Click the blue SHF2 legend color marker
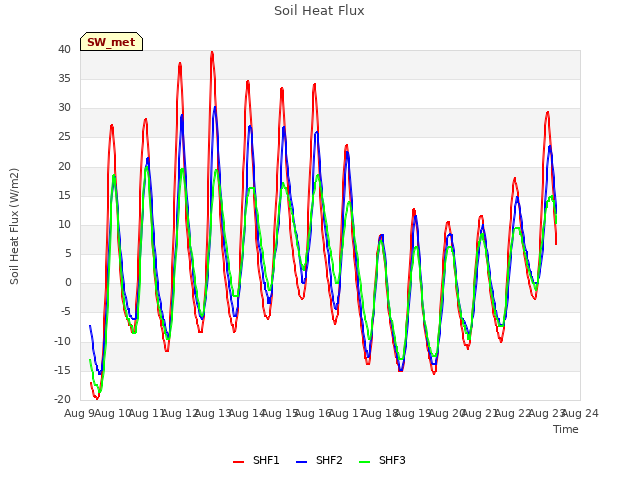Viewport: 640px width, 480px height. coord(301,462)
